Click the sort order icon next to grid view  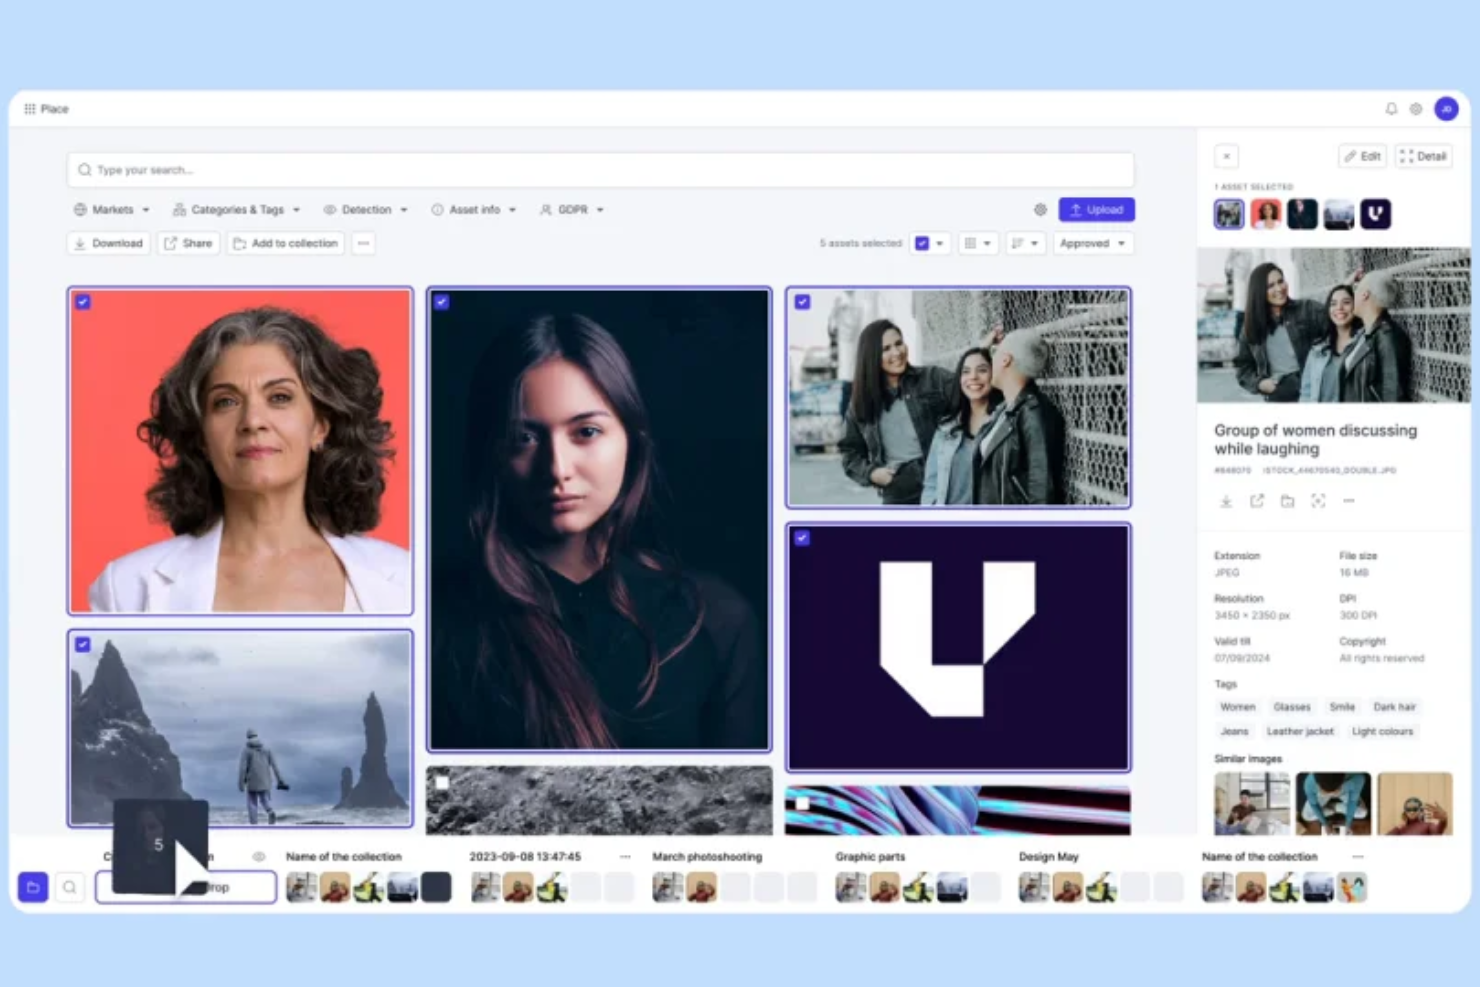[x=1019, y=243]
